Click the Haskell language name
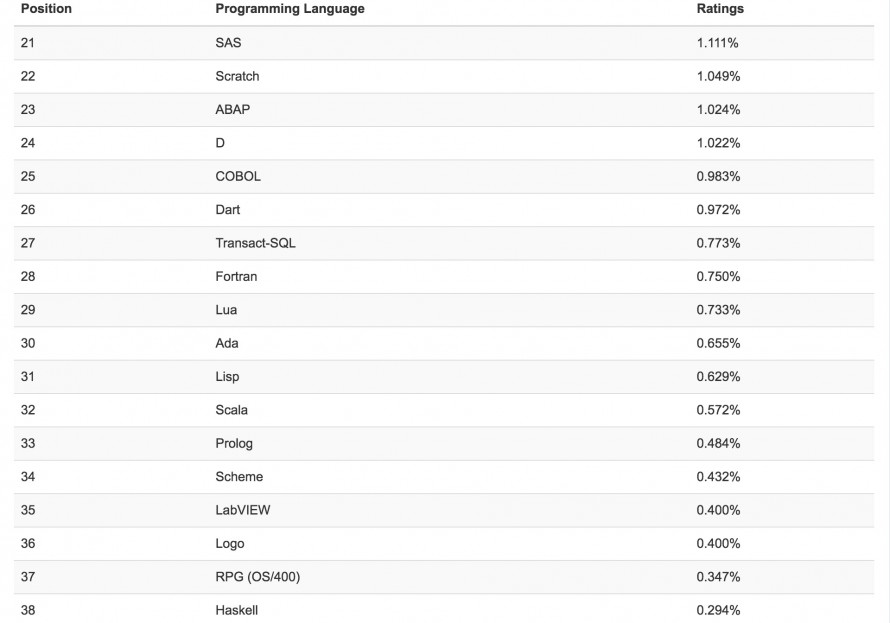 point(236,610)
